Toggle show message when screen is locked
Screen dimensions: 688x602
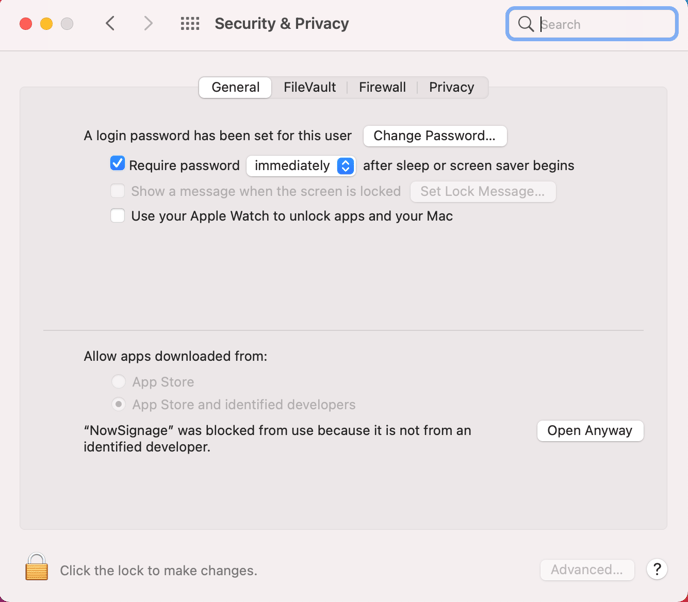click(x=118, y=191)
